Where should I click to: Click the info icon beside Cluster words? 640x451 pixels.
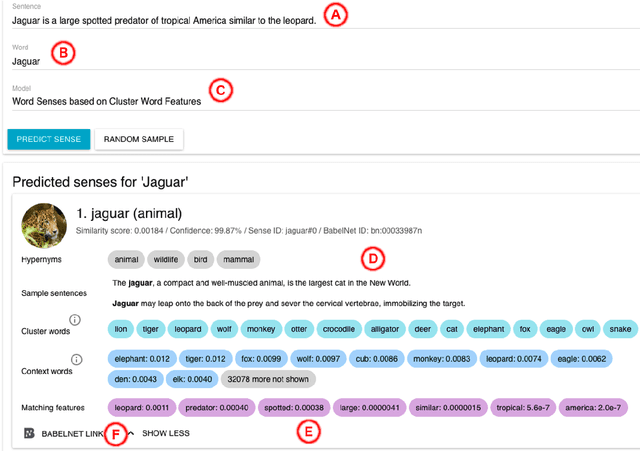coord(75,321)
